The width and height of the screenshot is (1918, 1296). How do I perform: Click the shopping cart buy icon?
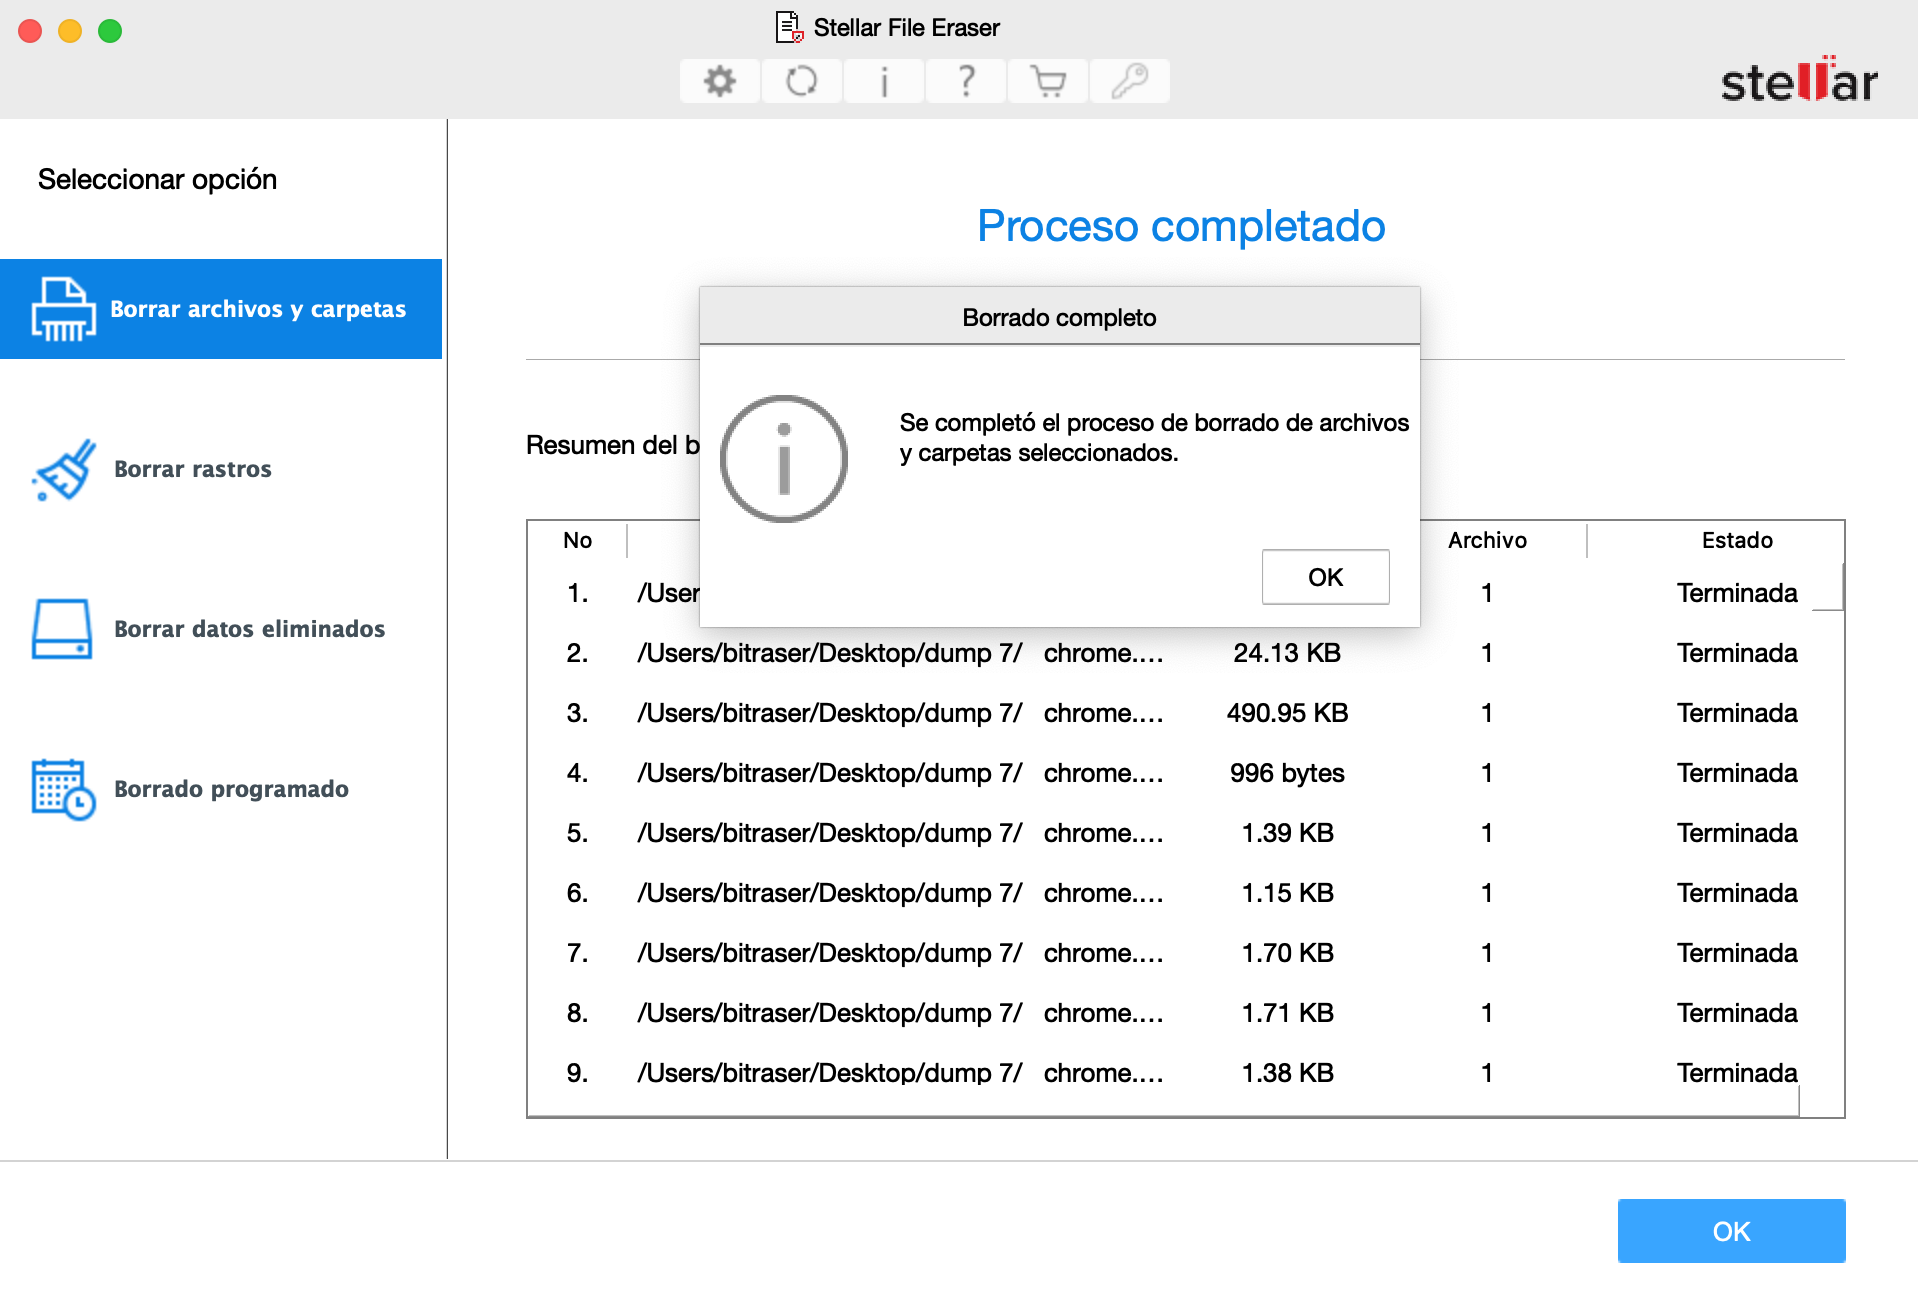[x=1047, y=81]
